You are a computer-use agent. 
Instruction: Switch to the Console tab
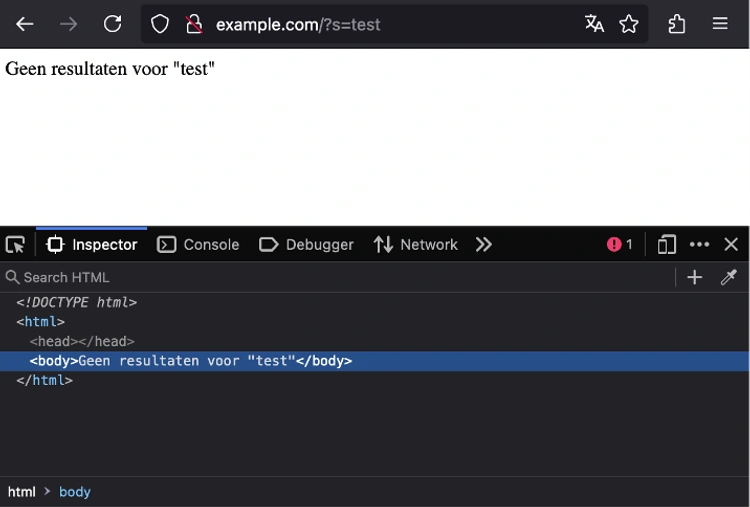(x=199, y=245)
